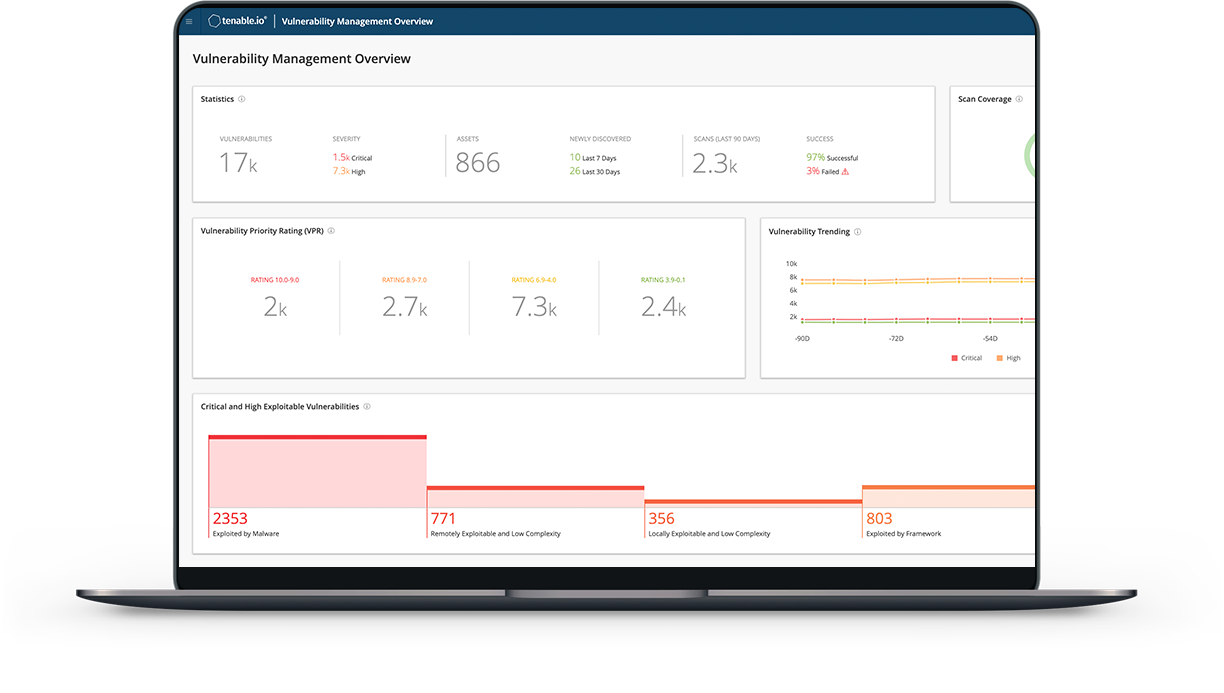Click the Failed scans warning icon
This screenshot has width=1224, height=693.
pyautogui.click(x=845, y=172)
